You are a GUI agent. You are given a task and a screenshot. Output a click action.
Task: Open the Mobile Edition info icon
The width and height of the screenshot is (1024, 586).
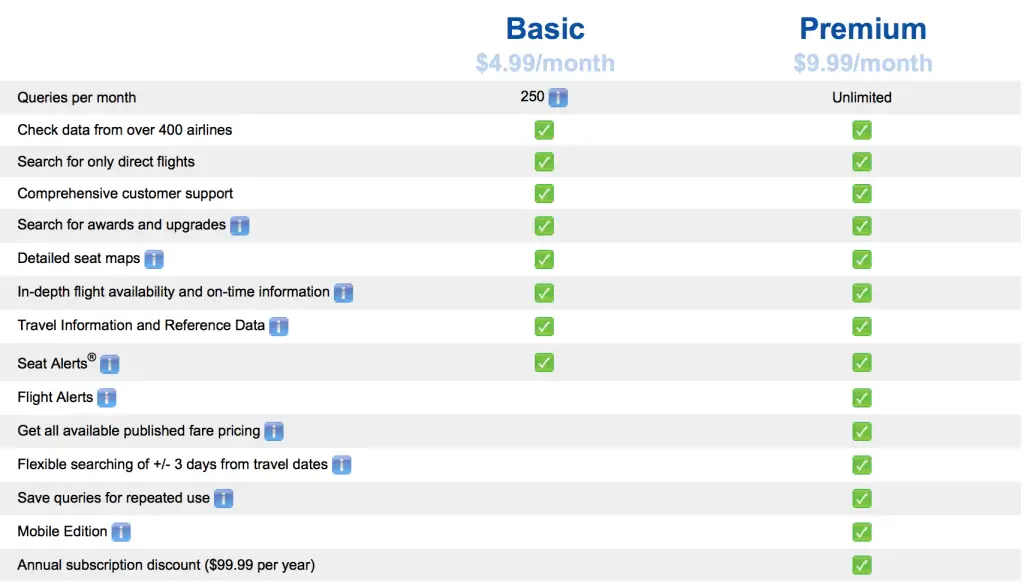tap(121, 532)
